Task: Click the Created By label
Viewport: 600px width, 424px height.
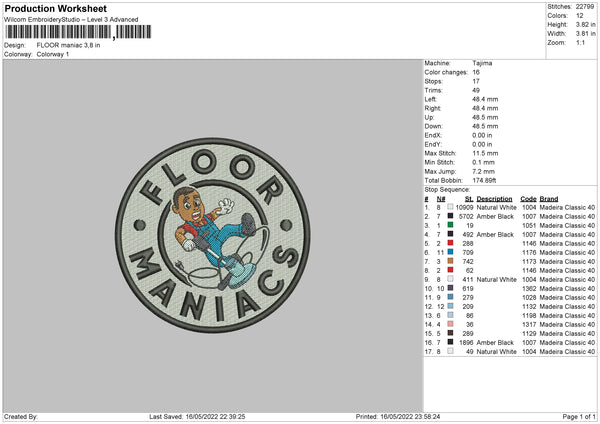Action: tap(21, 417)
